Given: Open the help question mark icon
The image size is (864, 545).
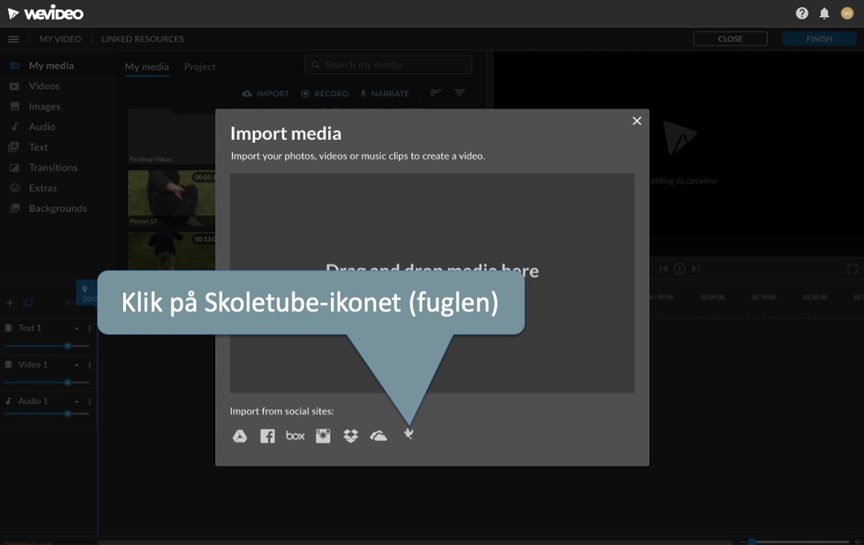Looking at the screenshot, I should tap(802, 13).
